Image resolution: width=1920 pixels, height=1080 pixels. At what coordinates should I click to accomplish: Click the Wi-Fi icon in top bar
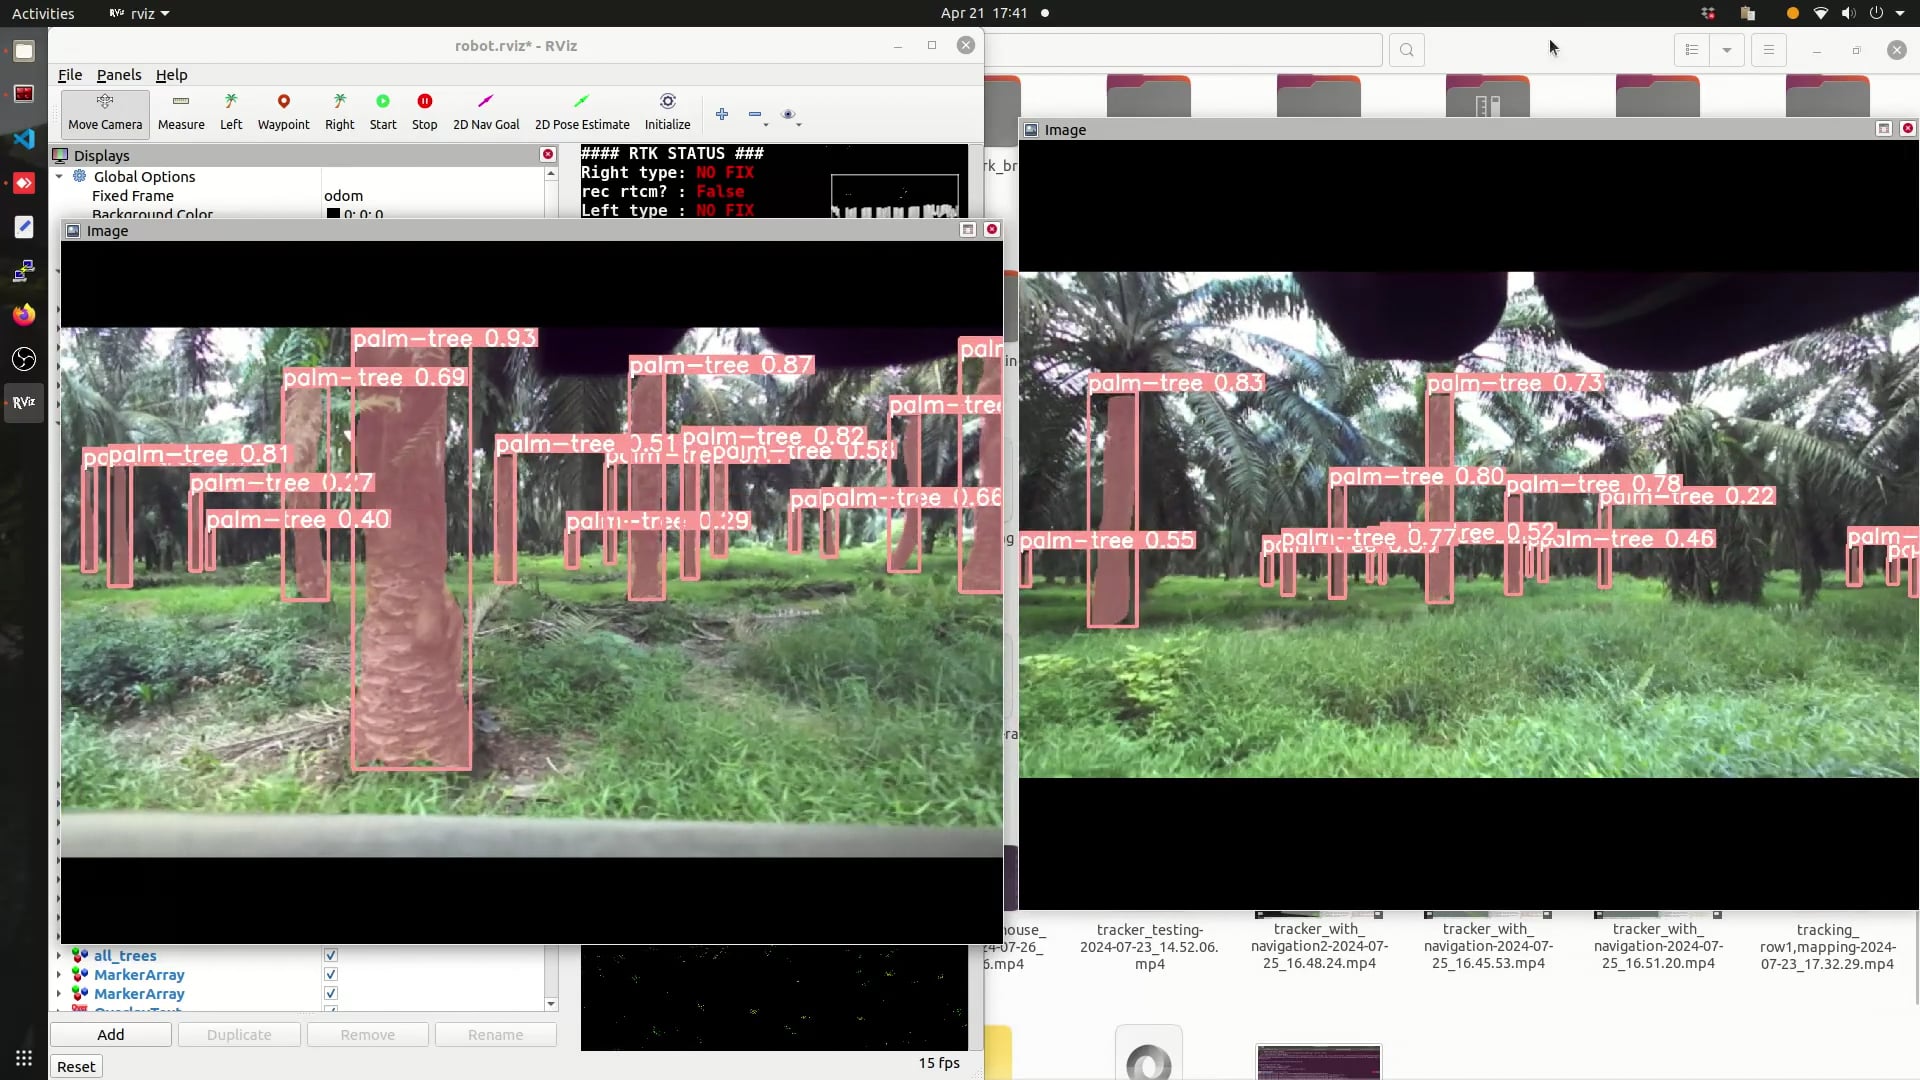coord(1821,13)
